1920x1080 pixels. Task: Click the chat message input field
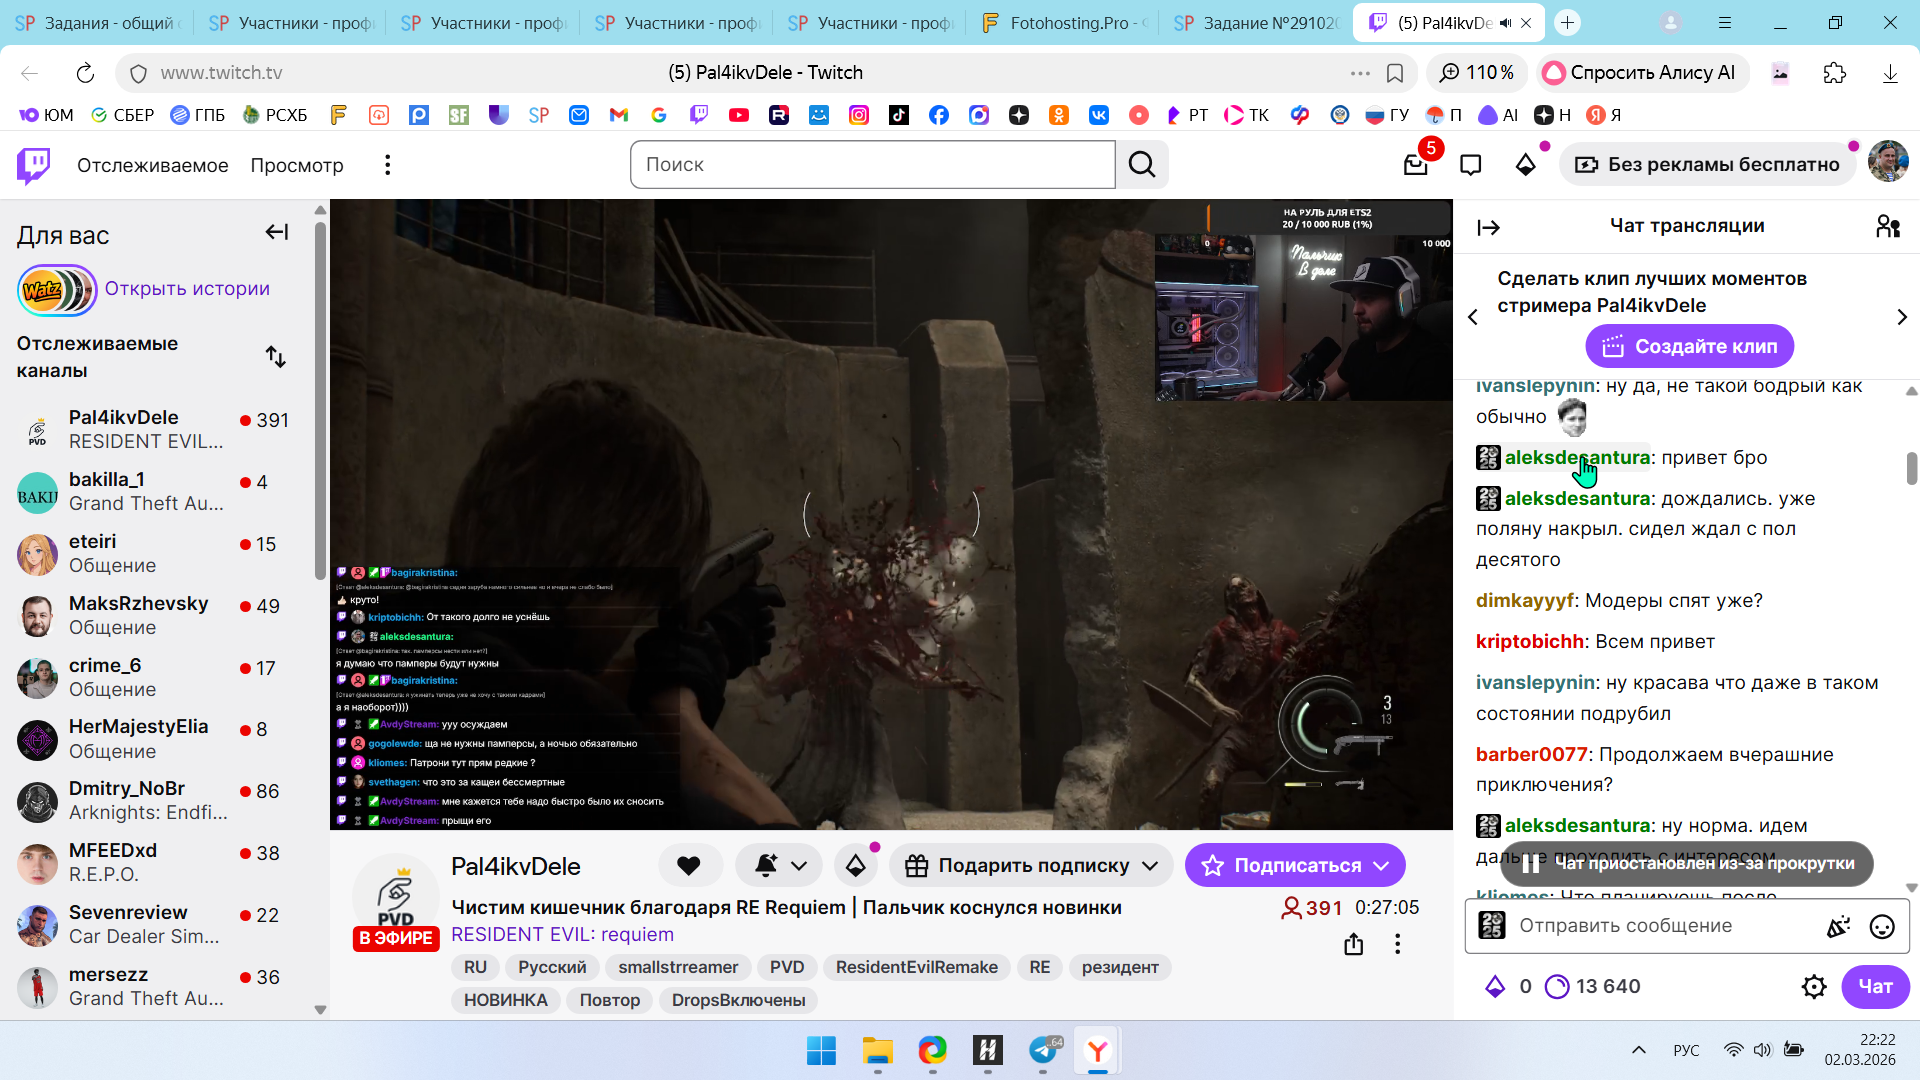[1660, 926]
